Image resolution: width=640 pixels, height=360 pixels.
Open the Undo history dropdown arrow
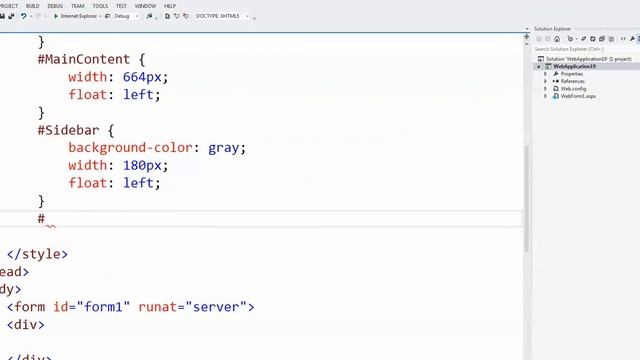click(x=31, y=16)
